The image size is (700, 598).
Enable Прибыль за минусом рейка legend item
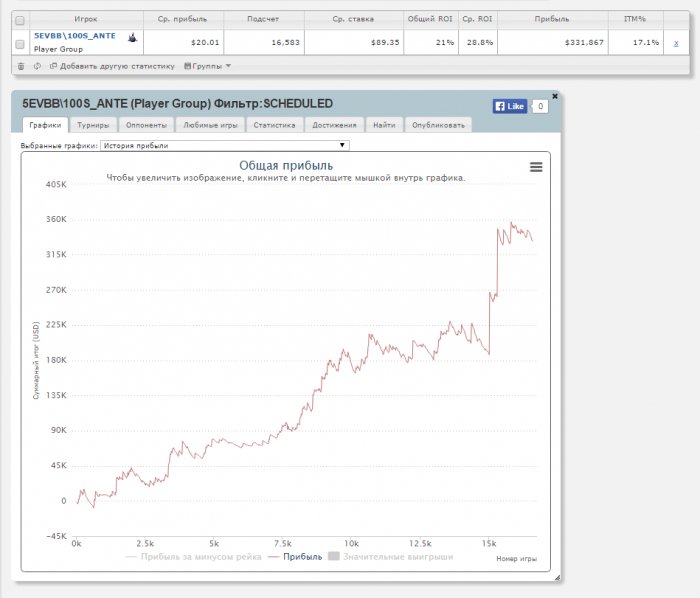(193, 556)
